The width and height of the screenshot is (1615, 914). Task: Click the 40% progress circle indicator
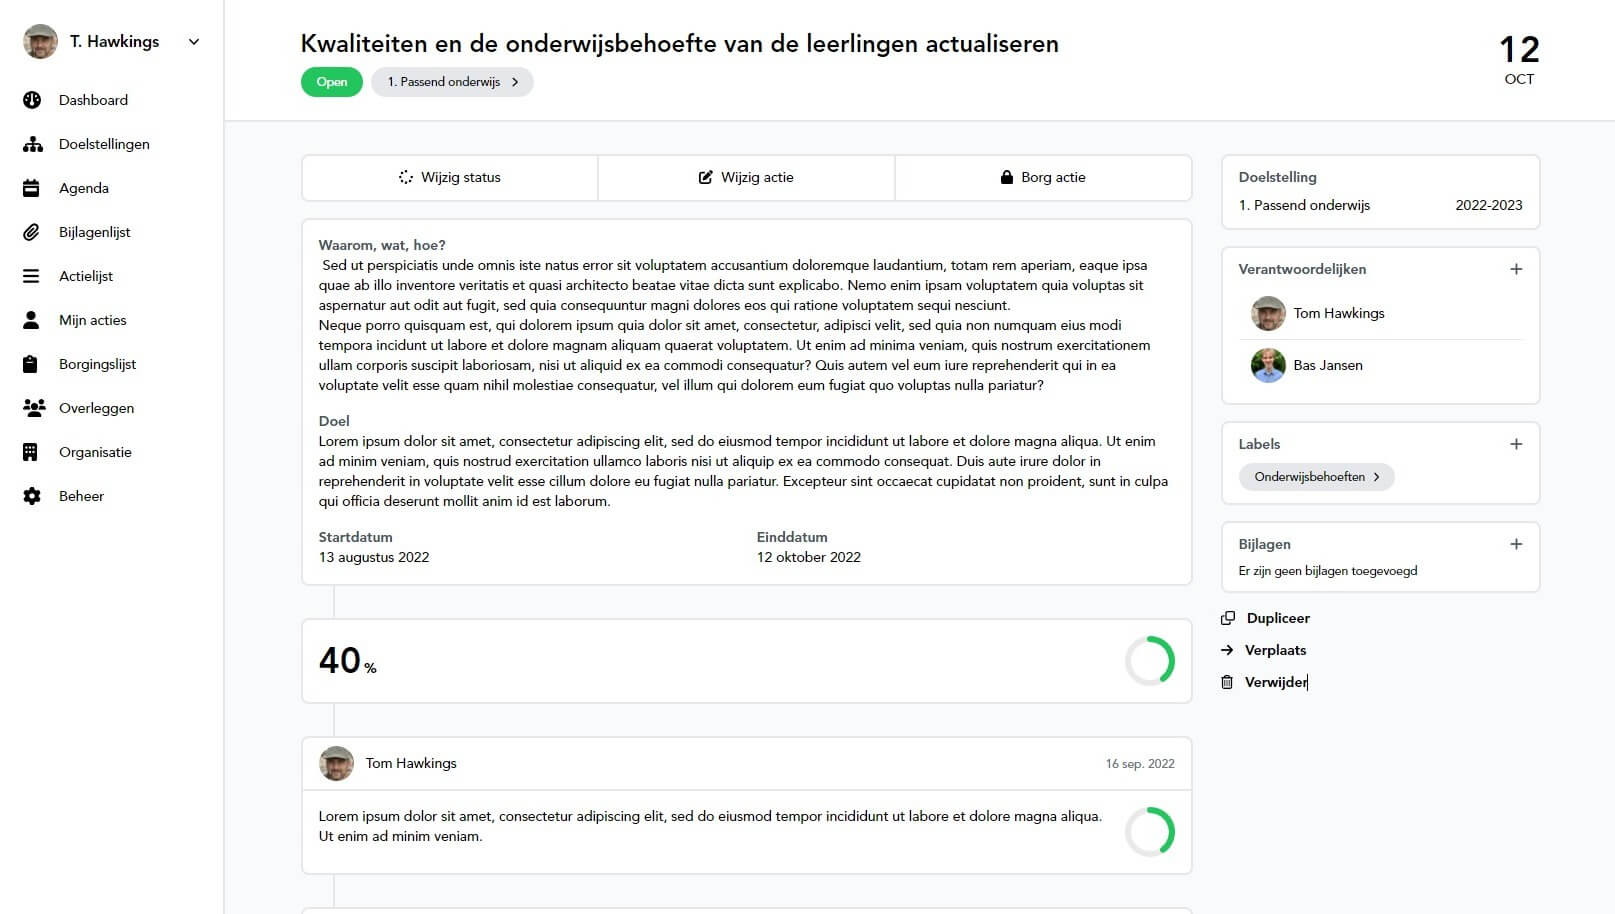[x=1150, y=661]
